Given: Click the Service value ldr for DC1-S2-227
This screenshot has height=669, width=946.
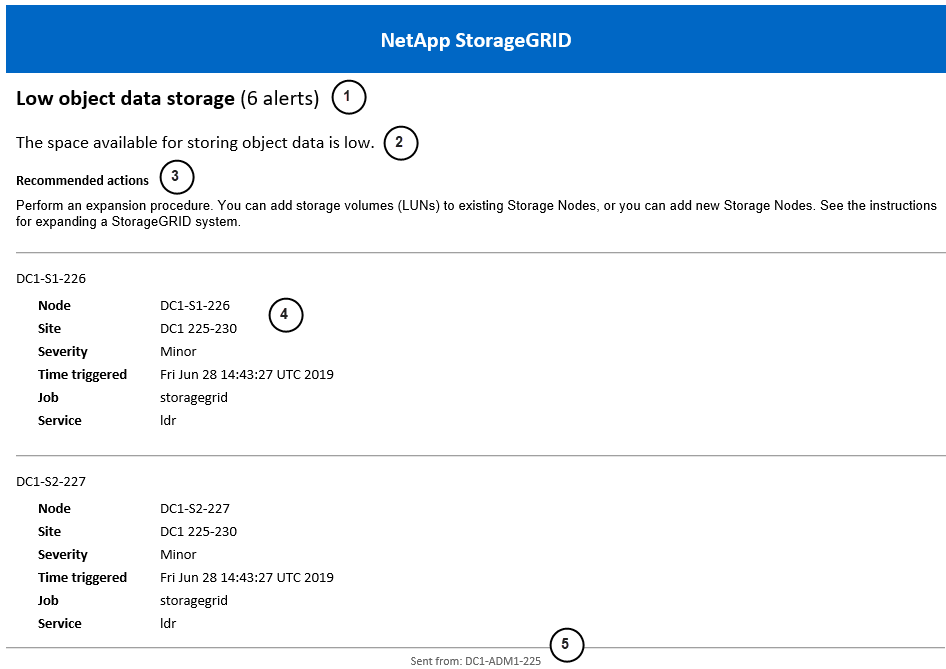Looking at the screenshot, I should pyautogui.click(x=168, y=624).
